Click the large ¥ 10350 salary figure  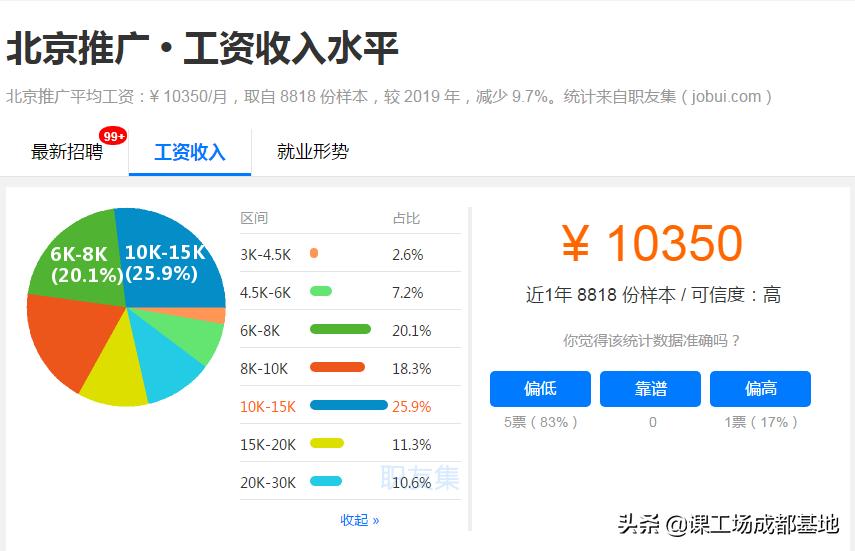pyautogui.click(x=652, y=243)
